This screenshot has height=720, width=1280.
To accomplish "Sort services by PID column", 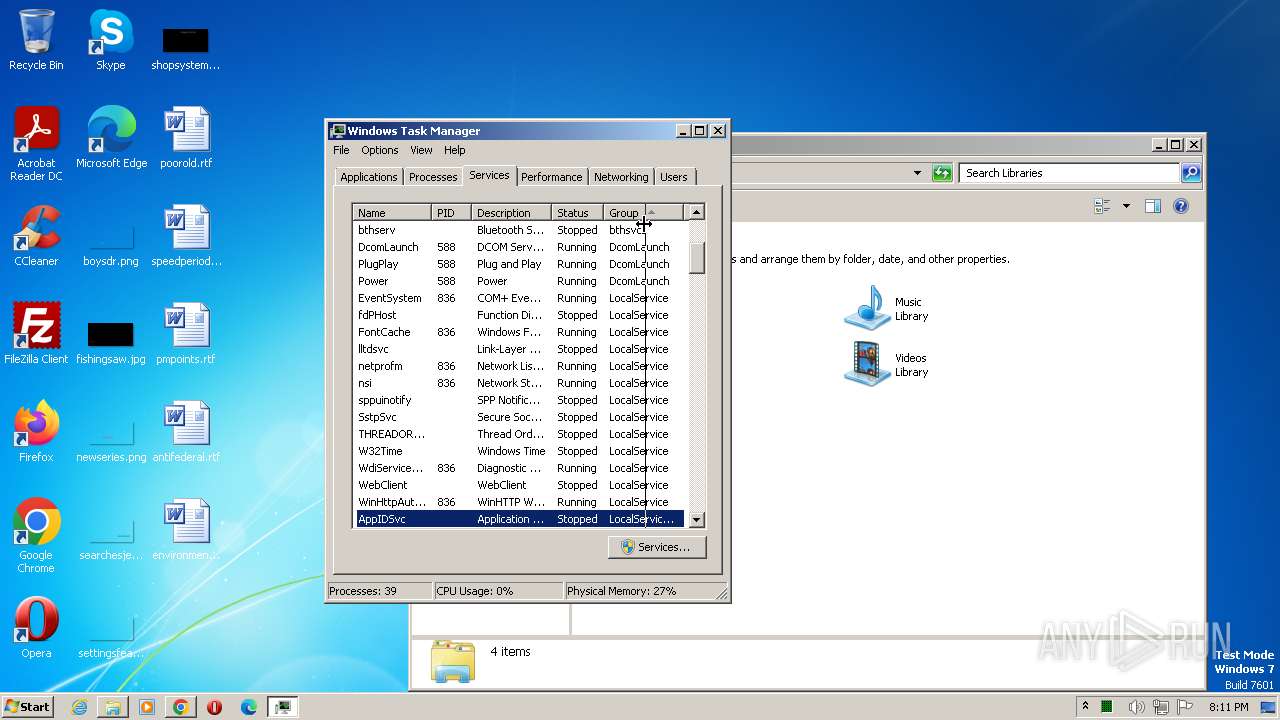I will 452,213.
